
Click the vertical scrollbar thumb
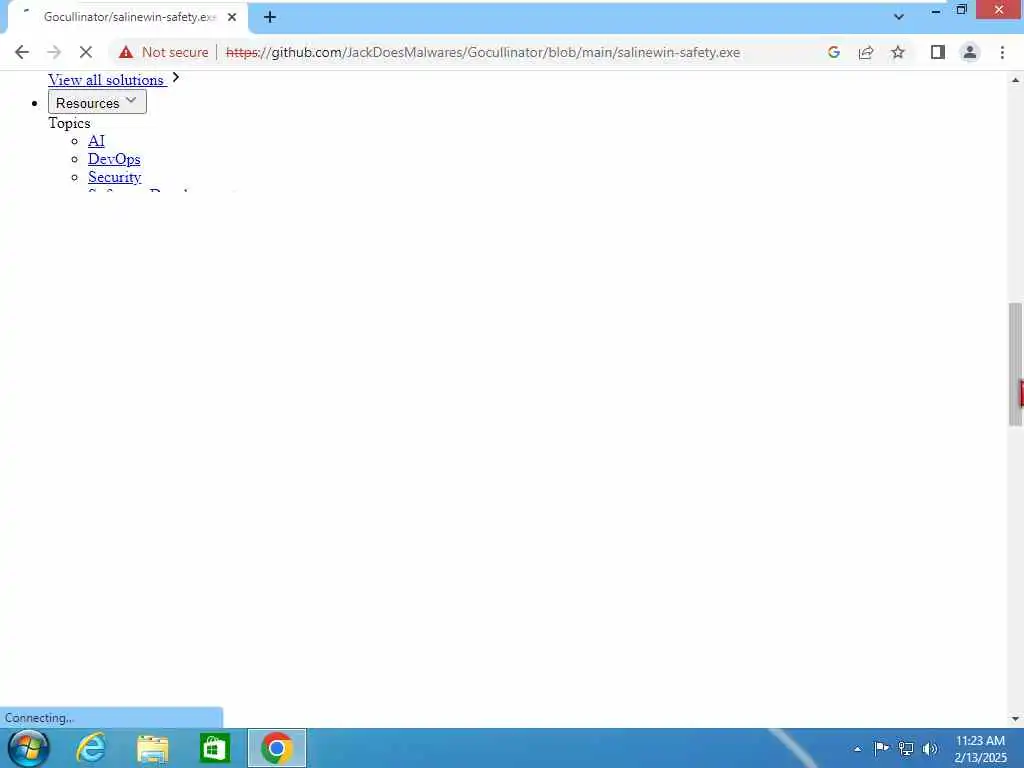click(1015, 364)
